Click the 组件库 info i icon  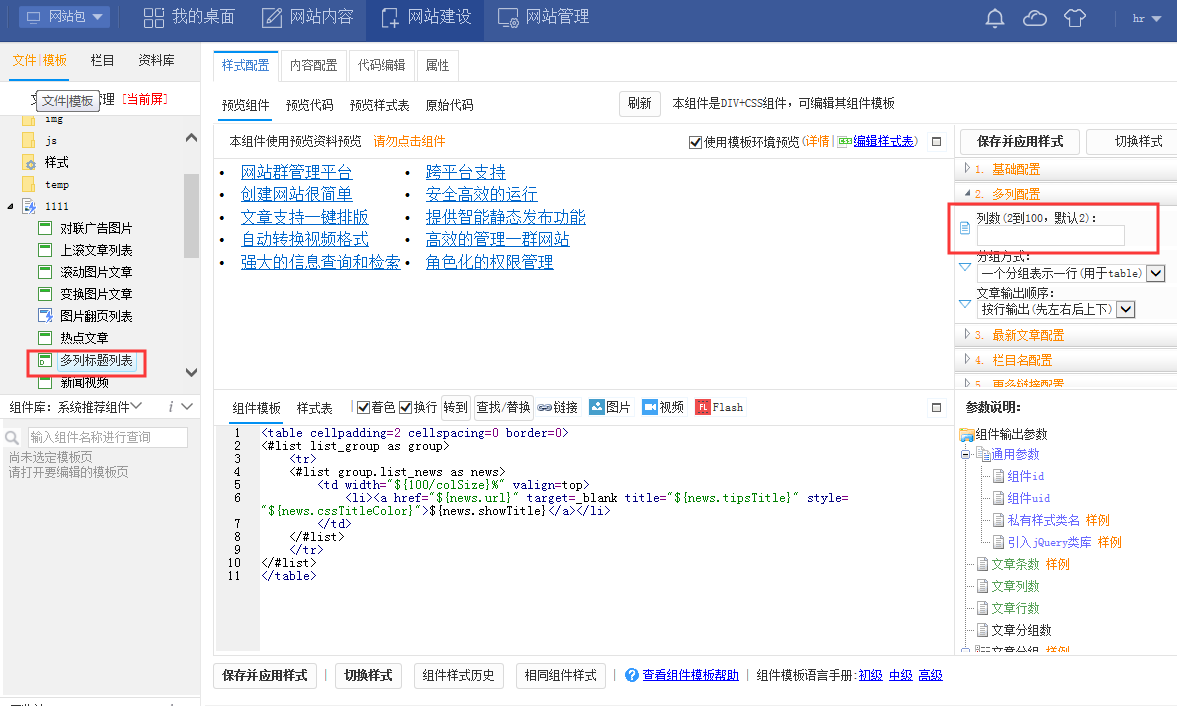[x=170, y=407]
